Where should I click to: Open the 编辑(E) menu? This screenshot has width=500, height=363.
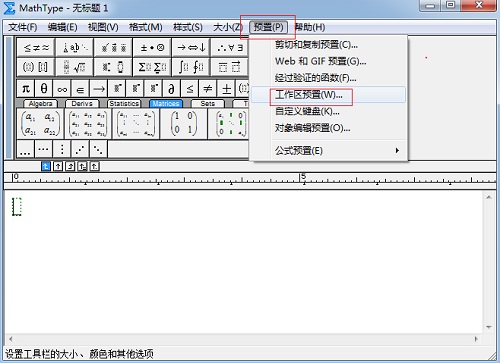[62, 27]
